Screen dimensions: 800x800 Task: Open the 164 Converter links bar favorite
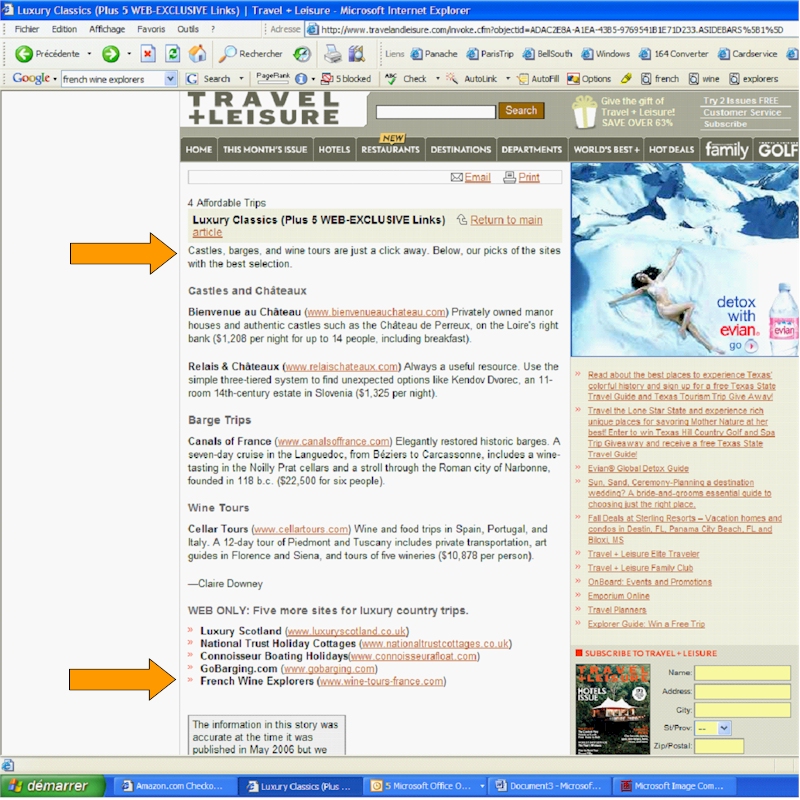tap(674, 54)
